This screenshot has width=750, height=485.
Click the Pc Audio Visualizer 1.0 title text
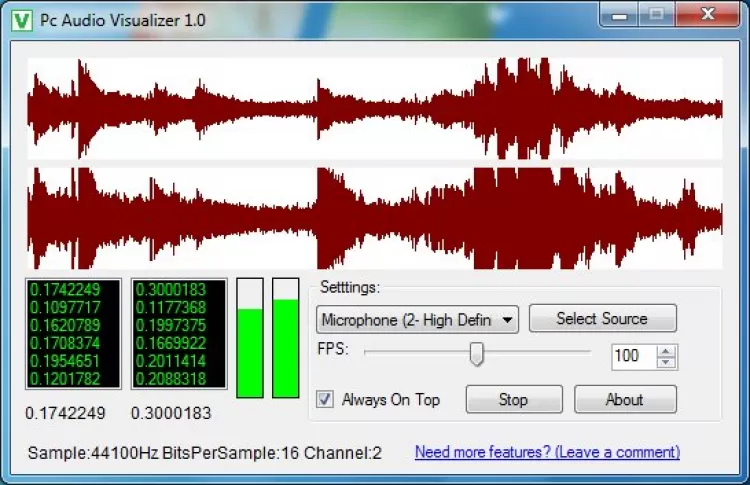[123, 21]
